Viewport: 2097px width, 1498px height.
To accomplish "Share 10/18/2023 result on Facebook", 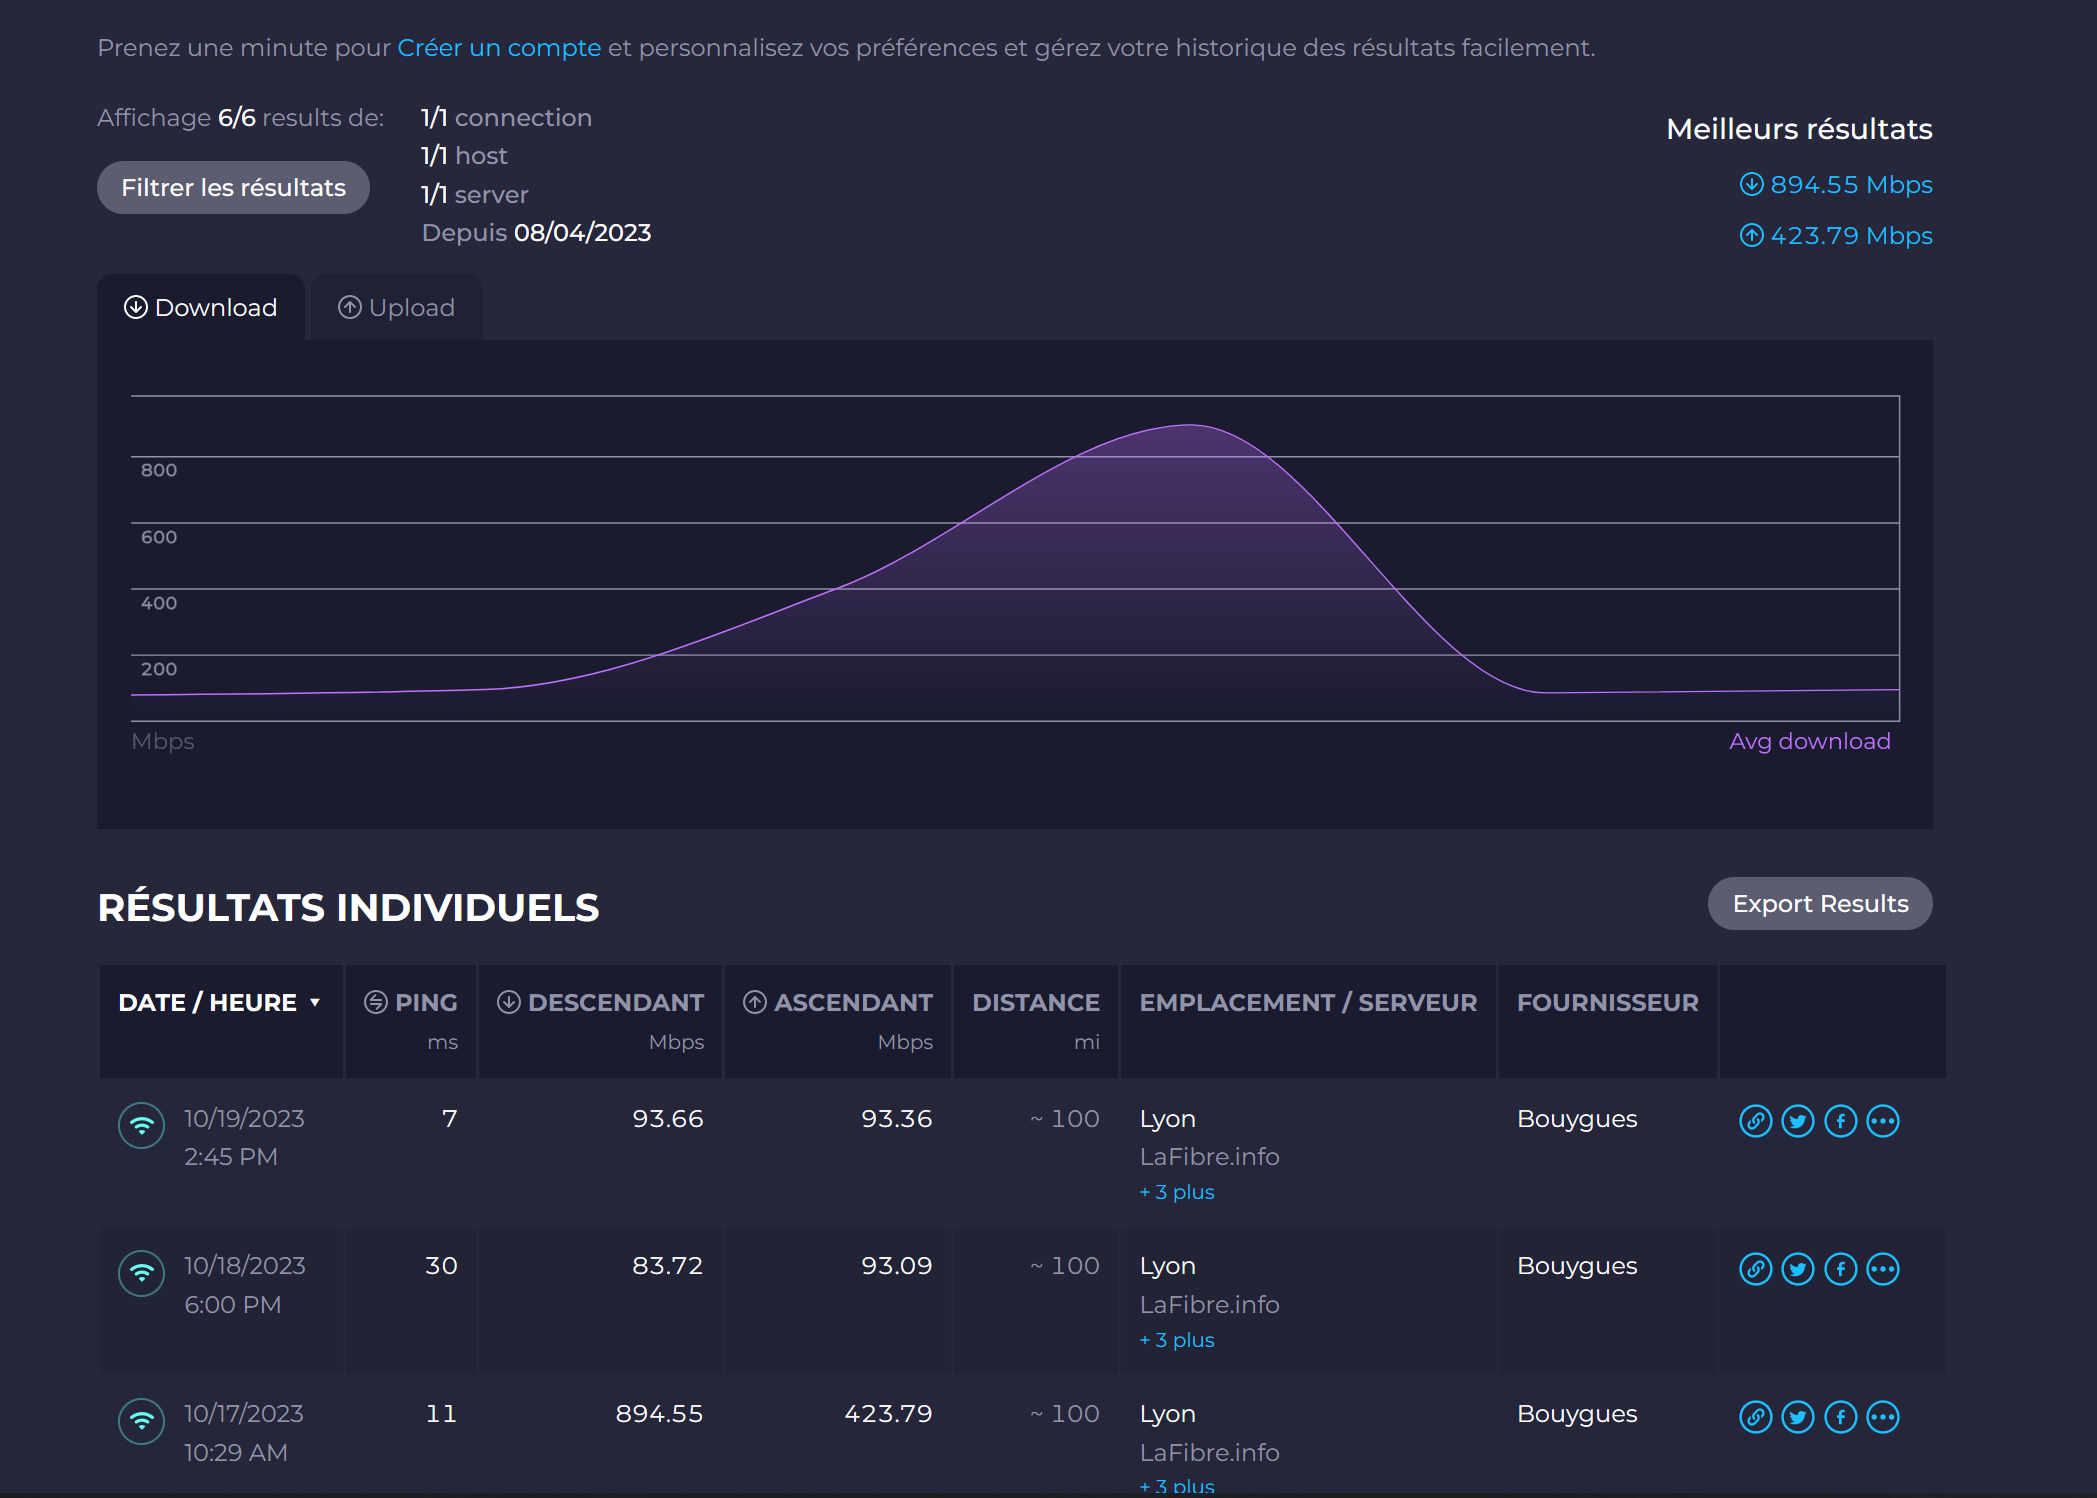I will 1841,1269.
